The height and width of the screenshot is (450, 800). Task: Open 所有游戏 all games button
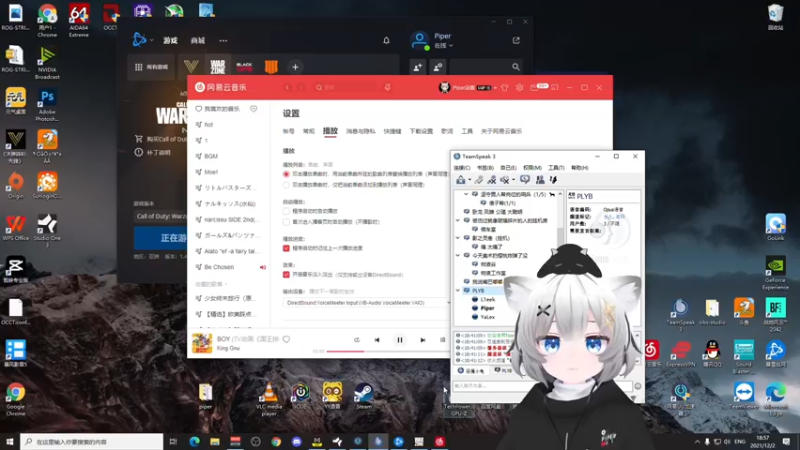click(152, 67)
